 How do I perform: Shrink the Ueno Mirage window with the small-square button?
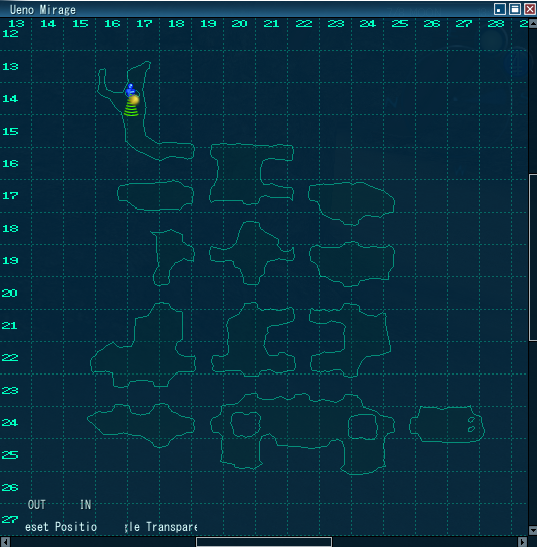(500, 9)
